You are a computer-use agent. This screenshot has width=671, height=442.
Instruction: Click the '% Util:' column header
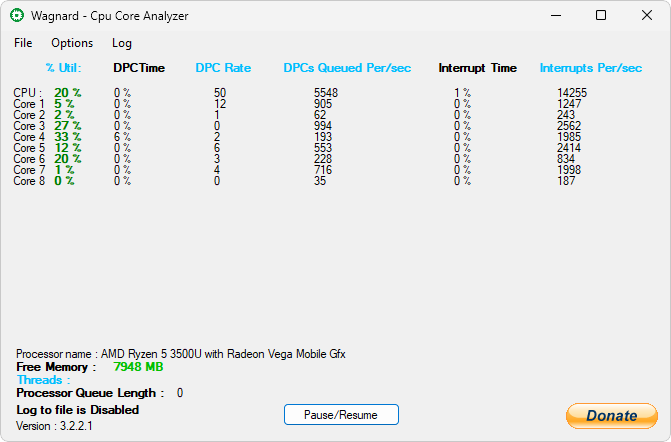click(63, 68)
